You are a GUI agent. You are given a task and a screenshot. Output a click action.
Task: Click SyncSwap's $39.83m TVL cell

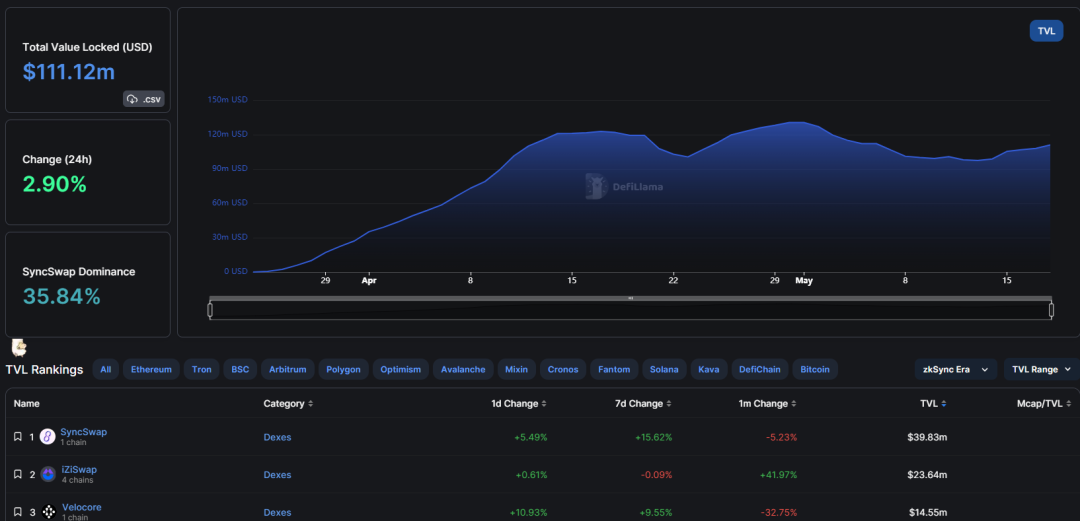927,437
